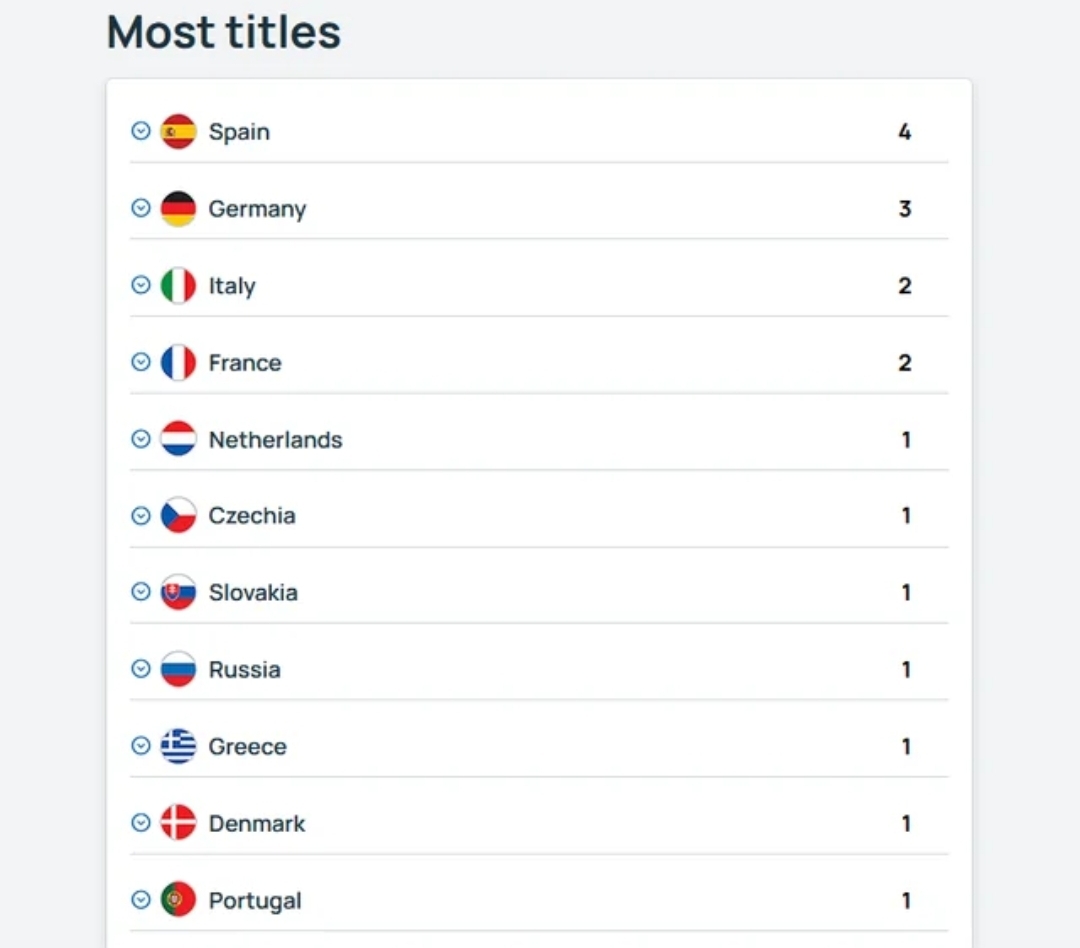Click the Italy flag icon
This screenshot has width=1080, height=948.
point(178,285)
